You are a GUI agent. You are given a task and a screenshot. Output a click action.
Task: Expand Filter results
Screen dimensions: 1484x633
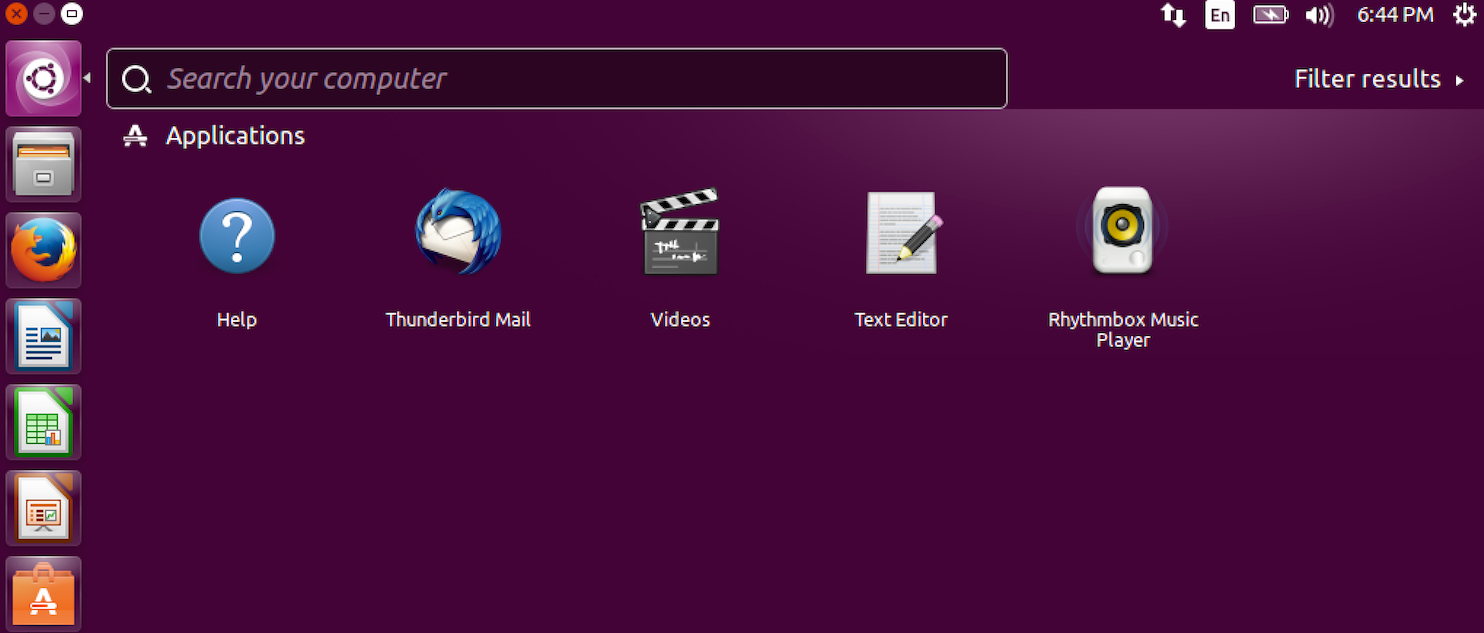click(1379, 79)
